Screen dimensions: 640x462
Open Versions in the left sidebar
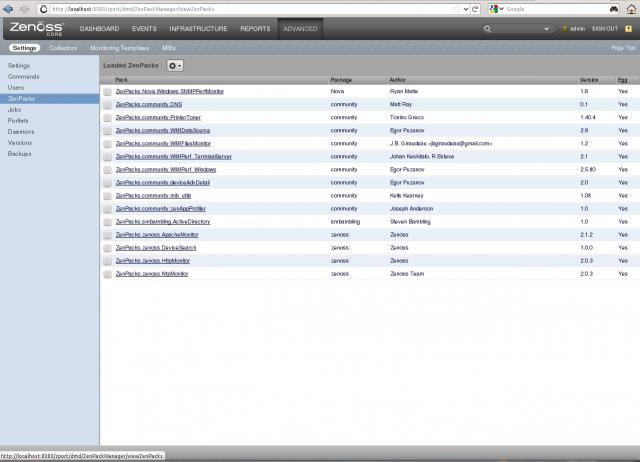tap(20, 143)
